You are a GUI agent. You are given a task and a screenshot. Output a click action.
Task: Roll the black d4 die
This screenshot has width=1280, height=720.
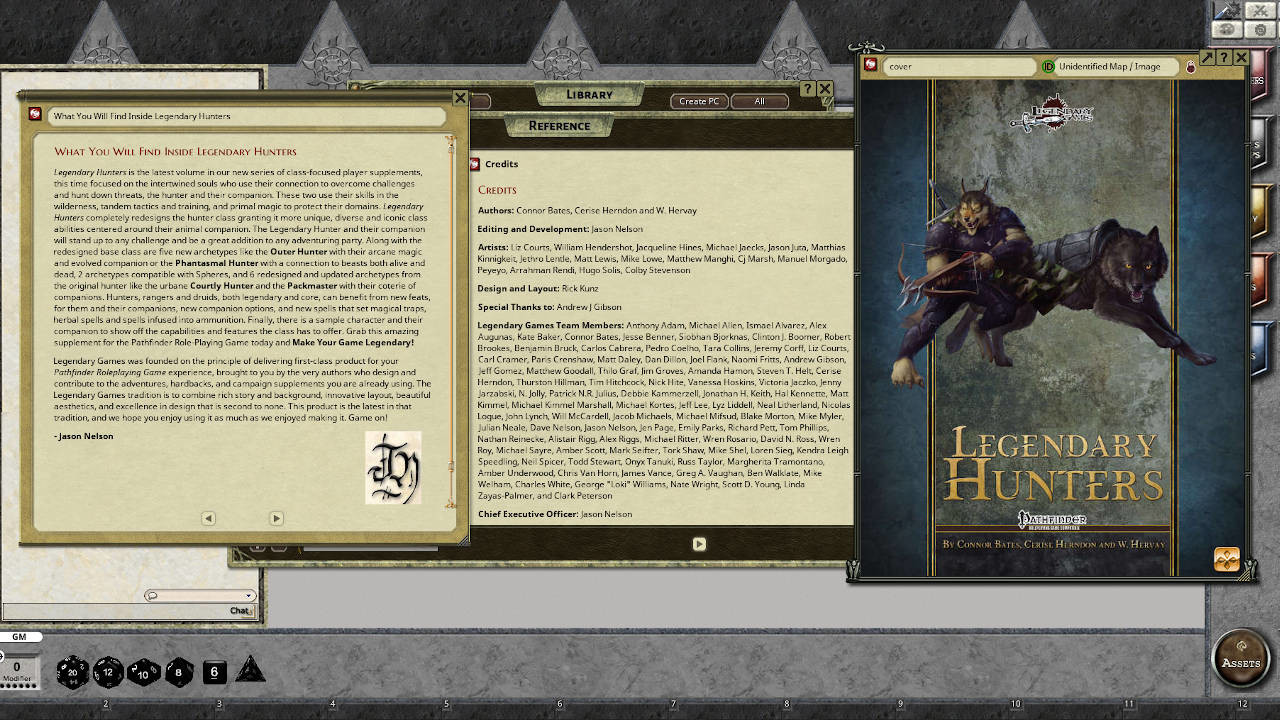pos(250,675)
